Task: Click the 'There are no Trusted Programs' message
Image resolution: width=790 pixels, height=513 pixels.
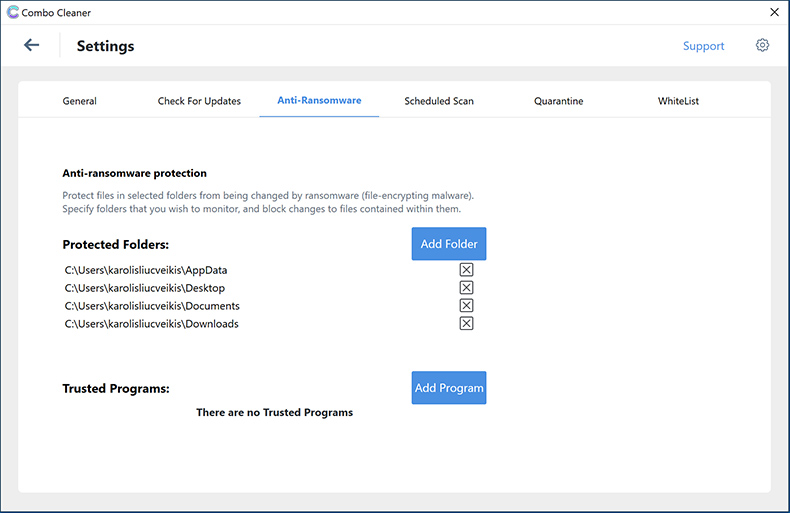Action: point(275,412)
